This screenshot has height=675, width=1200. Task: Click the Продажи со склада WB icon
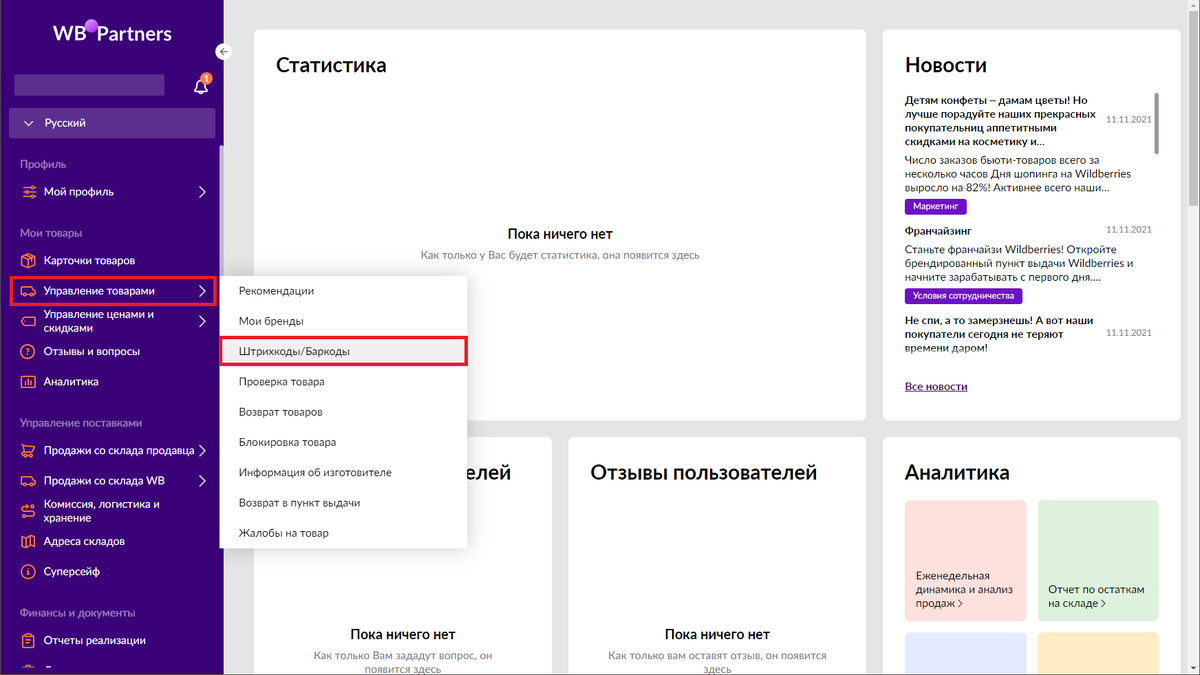click(28, 481)
